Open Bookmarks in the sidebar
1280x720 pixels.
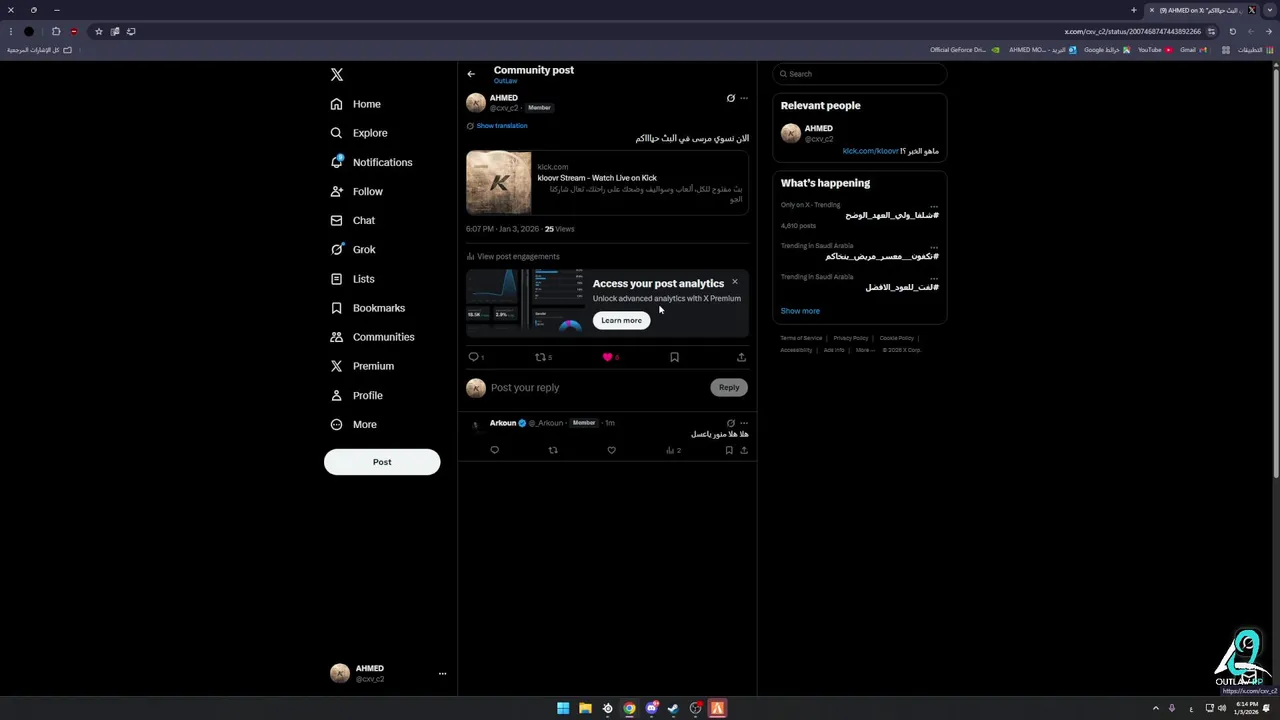[x=367, y=308]
